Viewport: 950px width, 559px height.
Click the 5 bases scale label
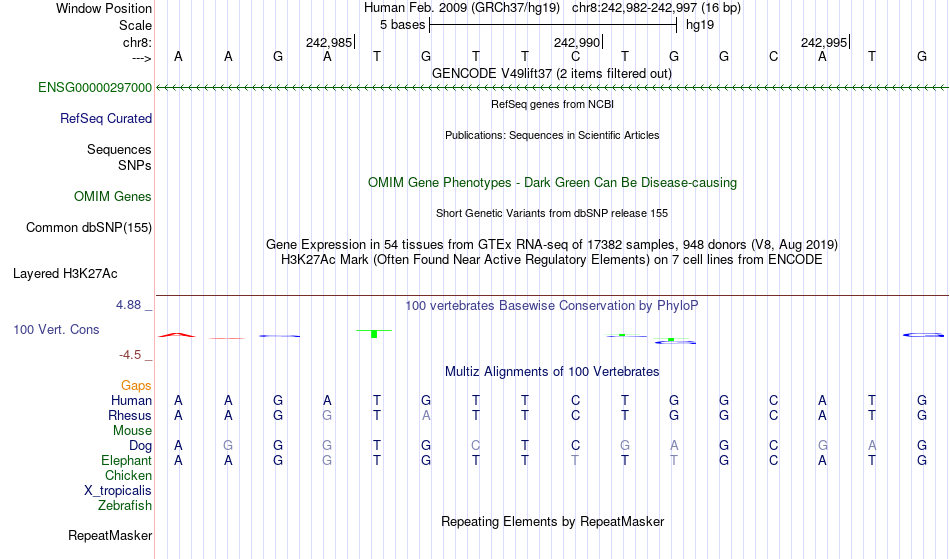(403, 25)
